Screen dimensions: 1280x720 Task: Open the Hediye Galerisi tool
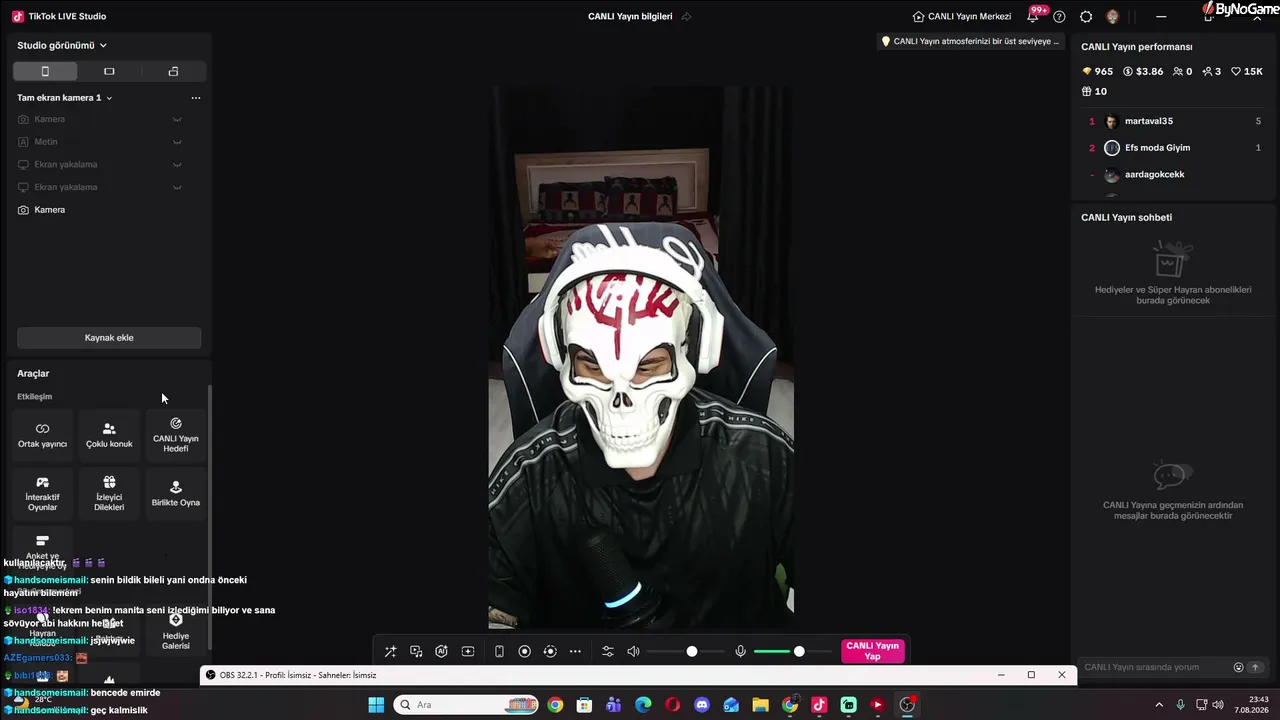click(x=176, y=631)
